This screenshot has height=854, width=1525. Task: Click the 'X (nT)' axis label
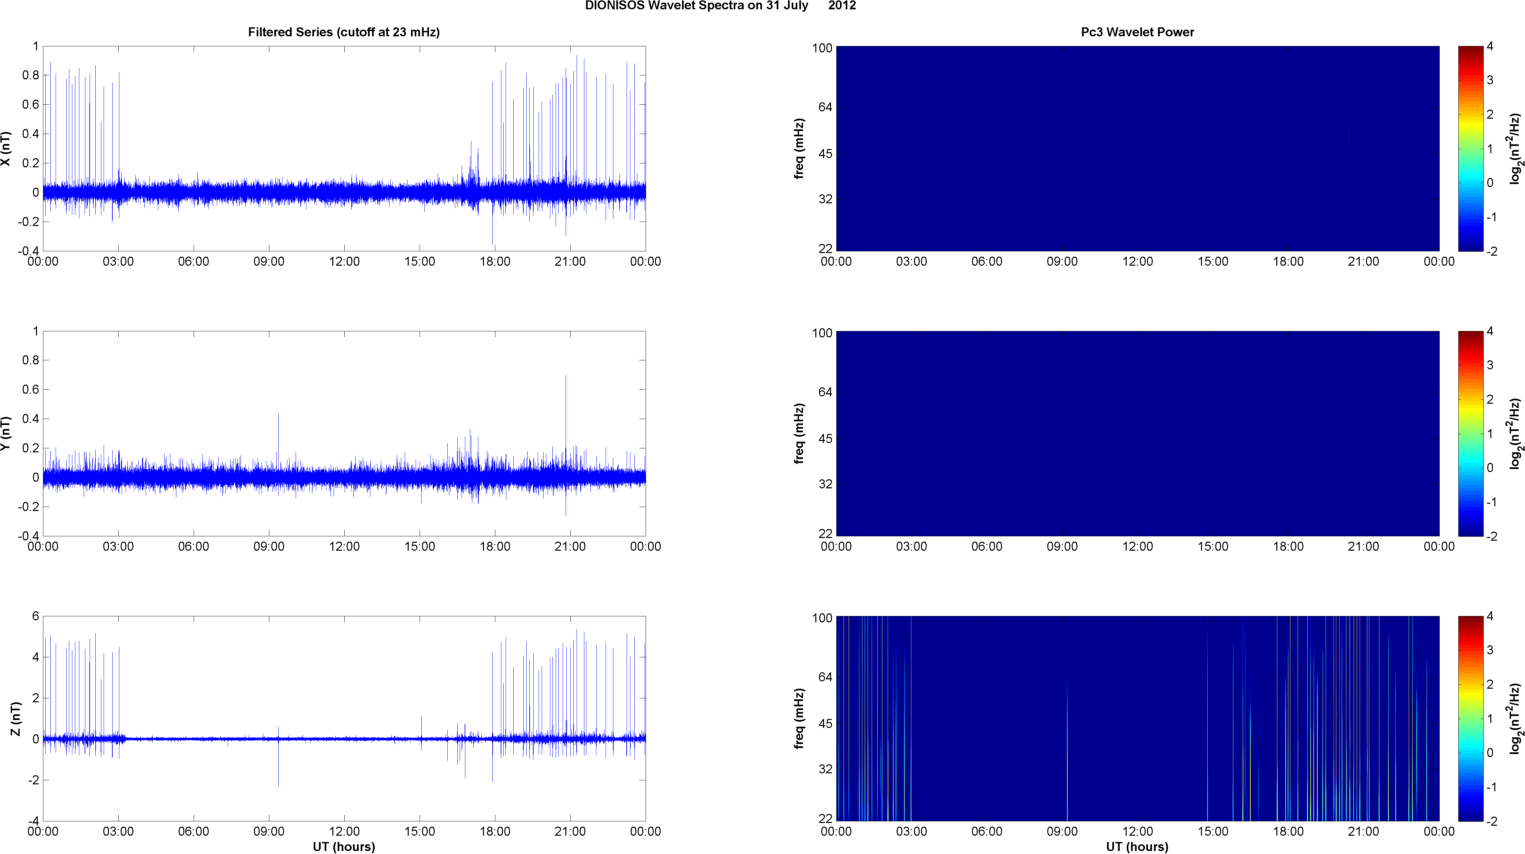(7, 149)
